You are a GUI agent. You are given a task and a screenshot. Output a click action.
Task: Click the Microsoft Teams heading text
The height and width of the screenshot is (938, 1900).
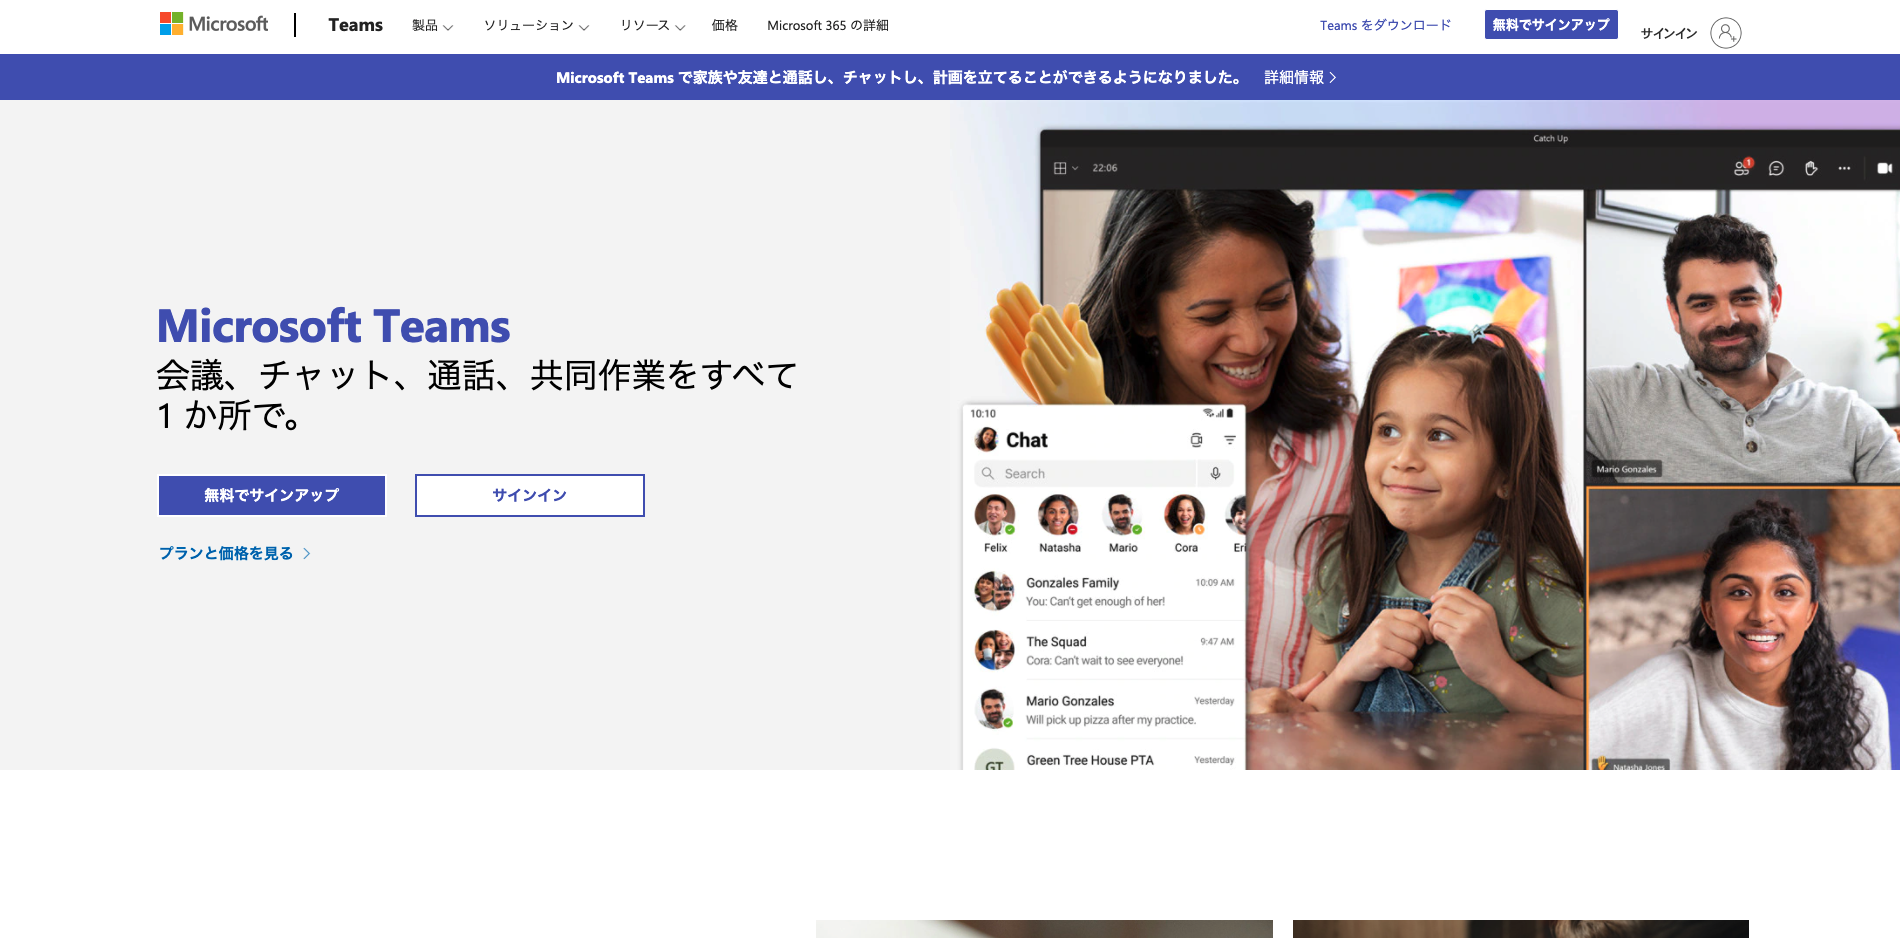click(334, 327)
